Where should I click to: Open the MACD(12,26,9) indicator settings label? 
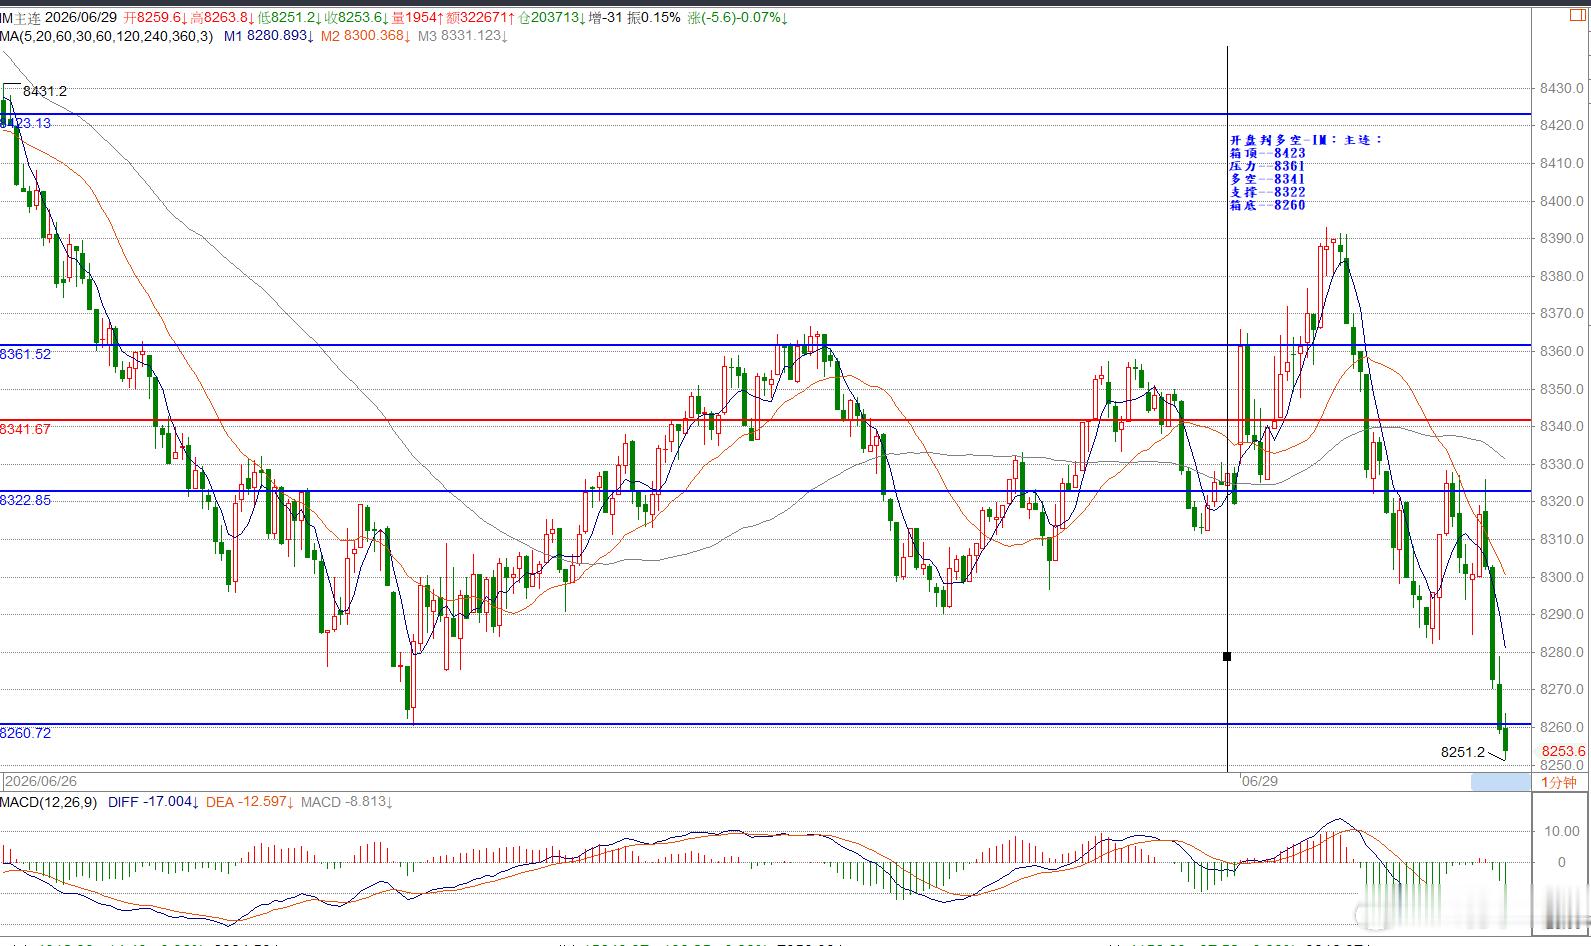(49, 802)
